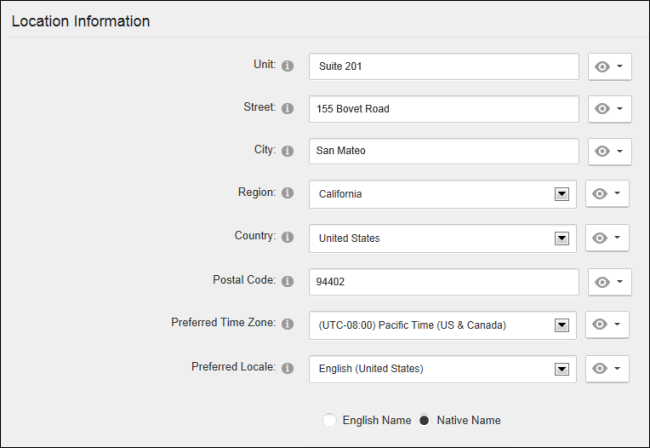The image size is (650, 448).
Task: Click the City input field San Mateo
Action: pyautogui.click(x=444, y=151)
